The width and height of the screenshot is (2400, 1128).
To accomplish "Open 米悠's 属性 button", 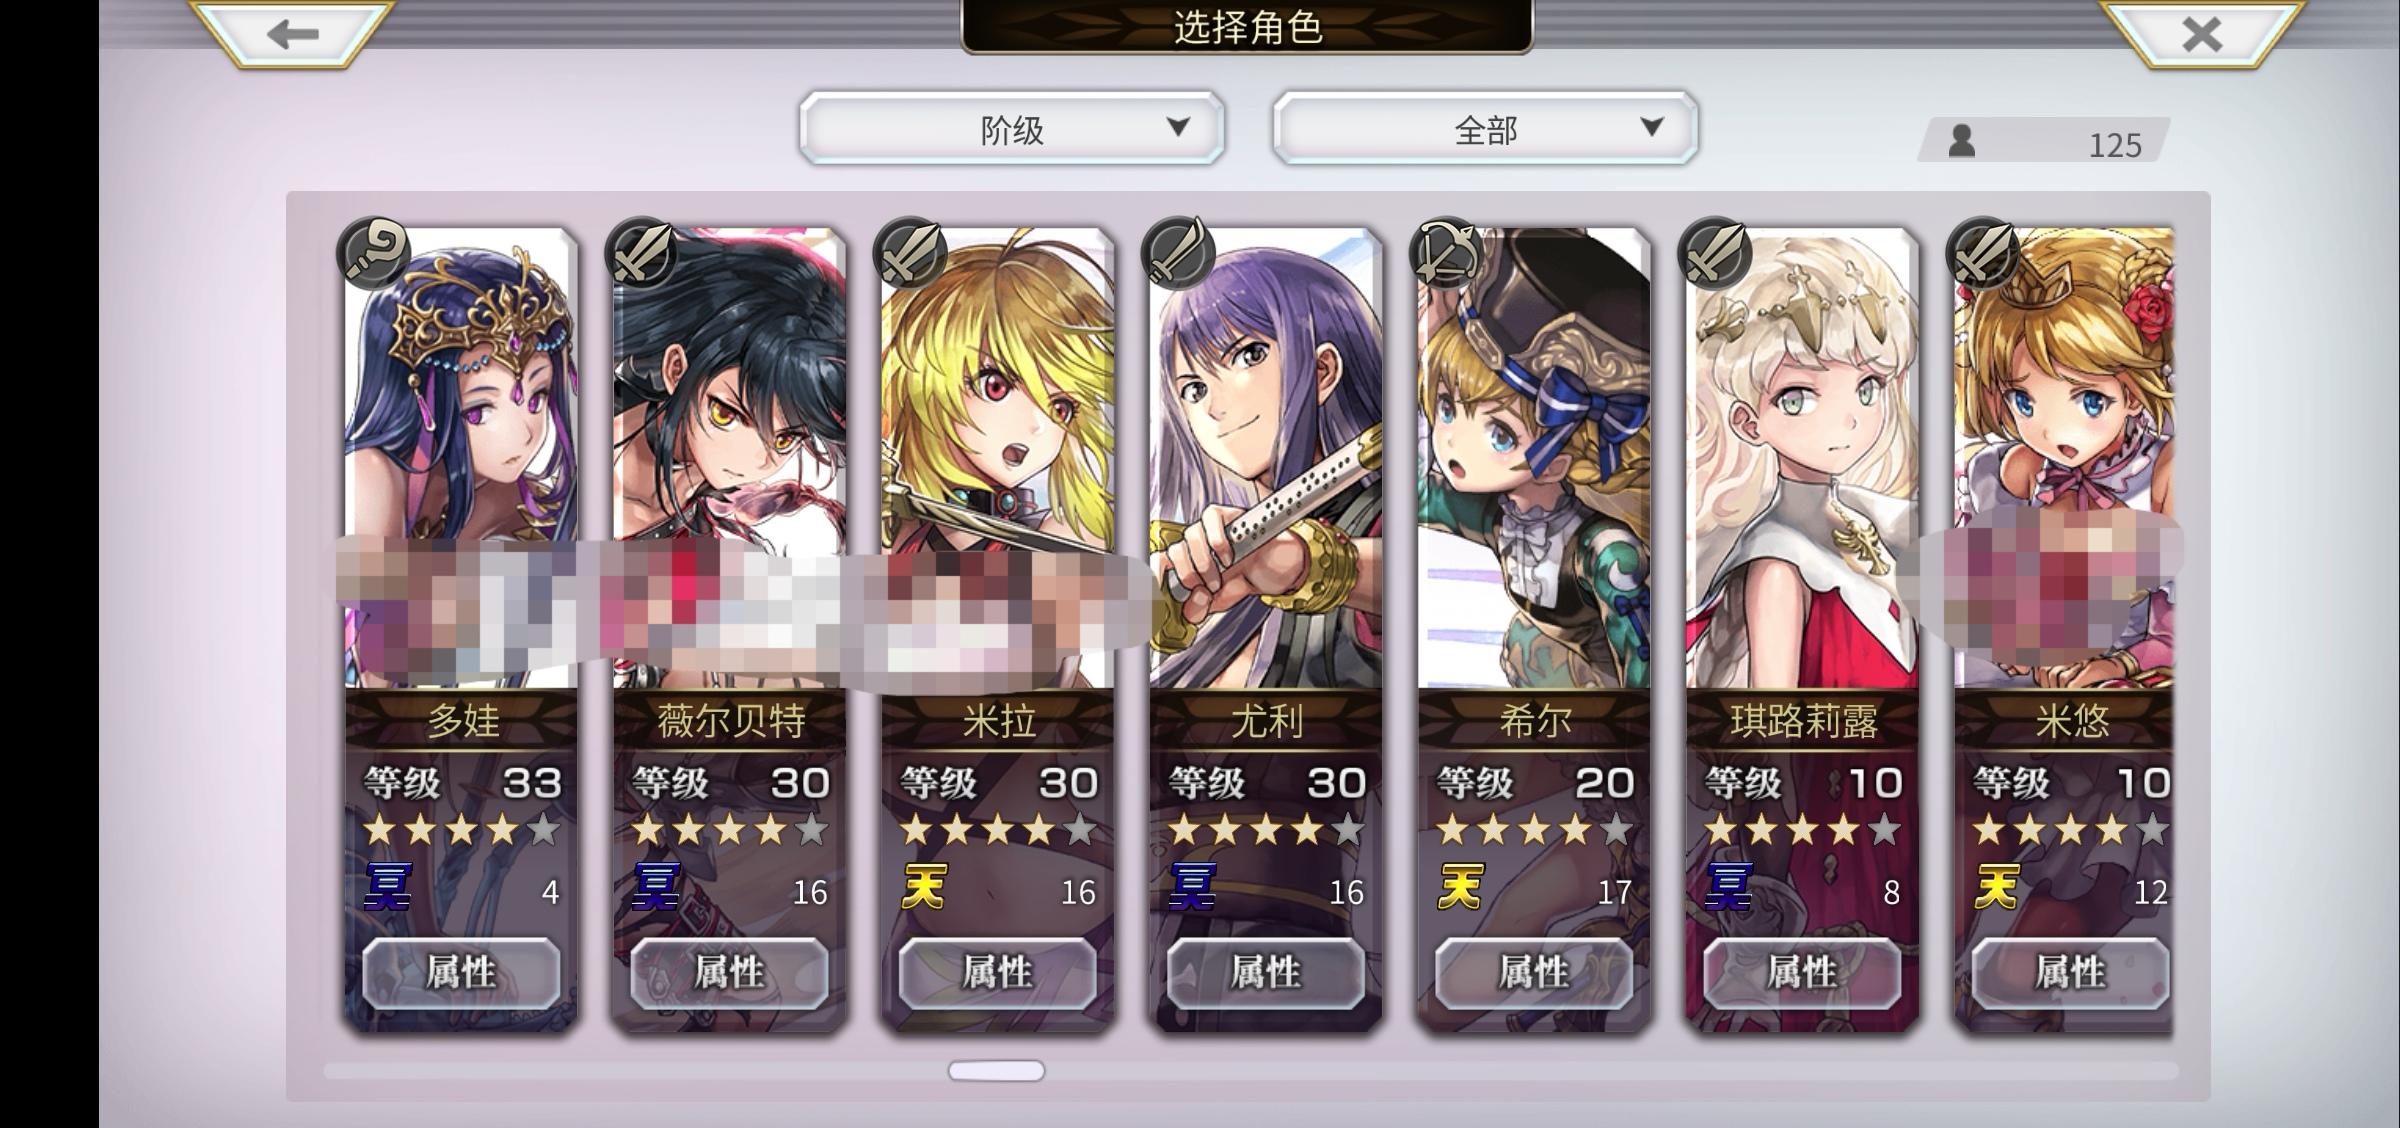I will pyautogui.click(x=2069, y=972).
